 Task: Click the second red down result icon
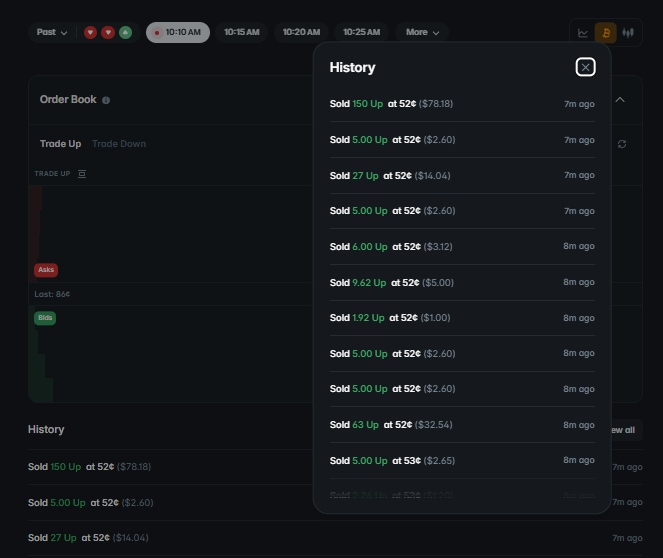tap(108, 33)
